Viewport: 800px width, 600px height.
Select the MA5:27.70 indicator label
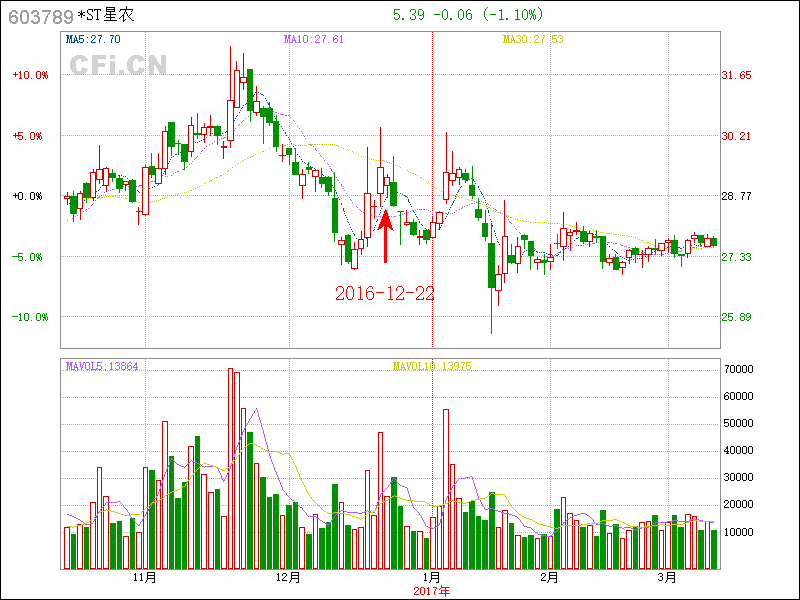click(x=93, y=39)
